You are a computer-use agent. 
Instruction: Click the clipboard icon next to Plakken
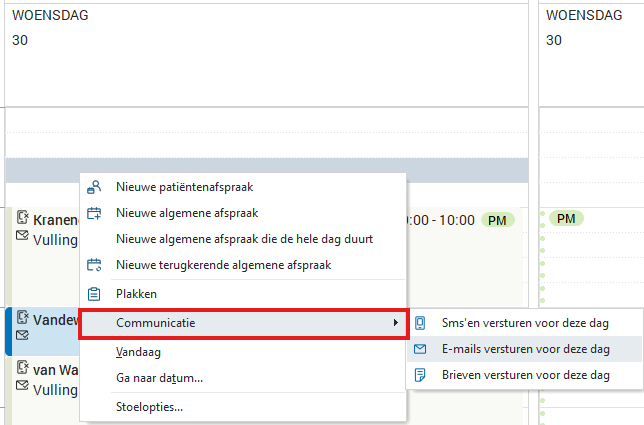95,294
